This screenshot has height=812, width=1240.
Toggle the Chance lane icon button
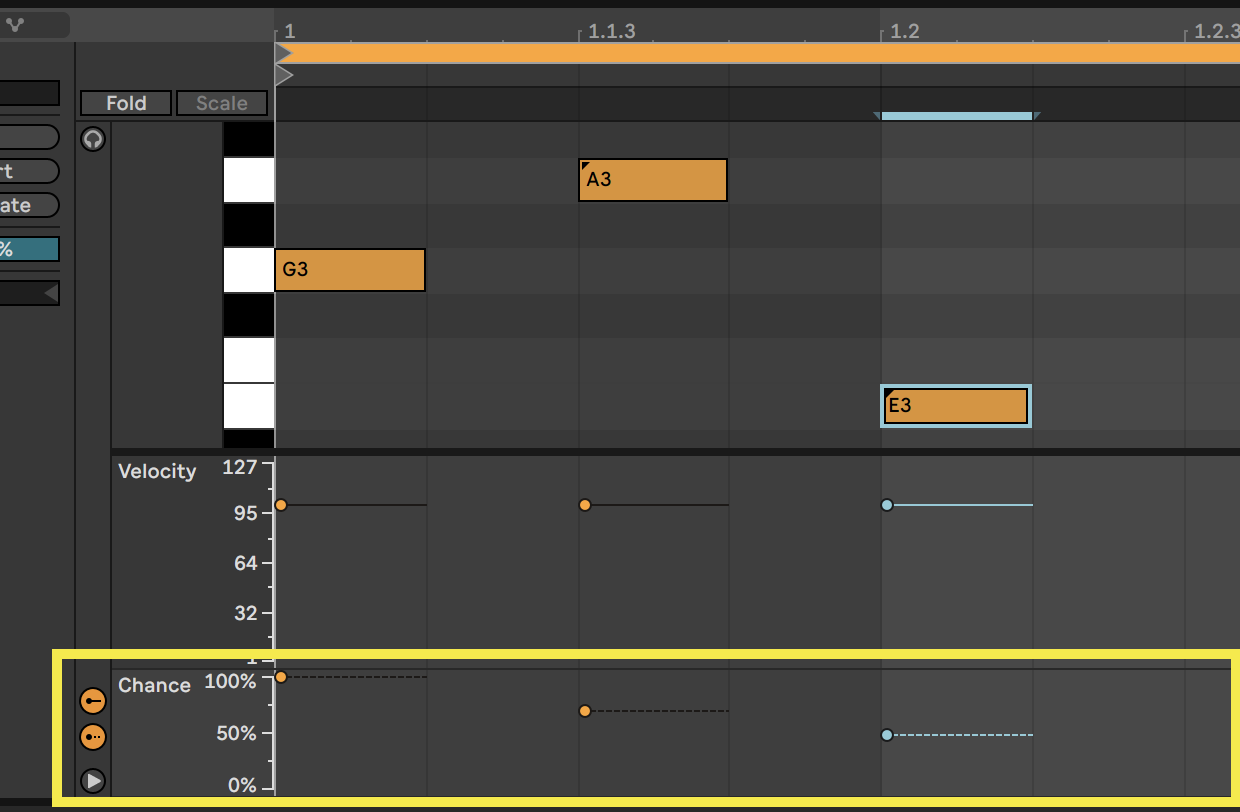(x=93, y=737)
